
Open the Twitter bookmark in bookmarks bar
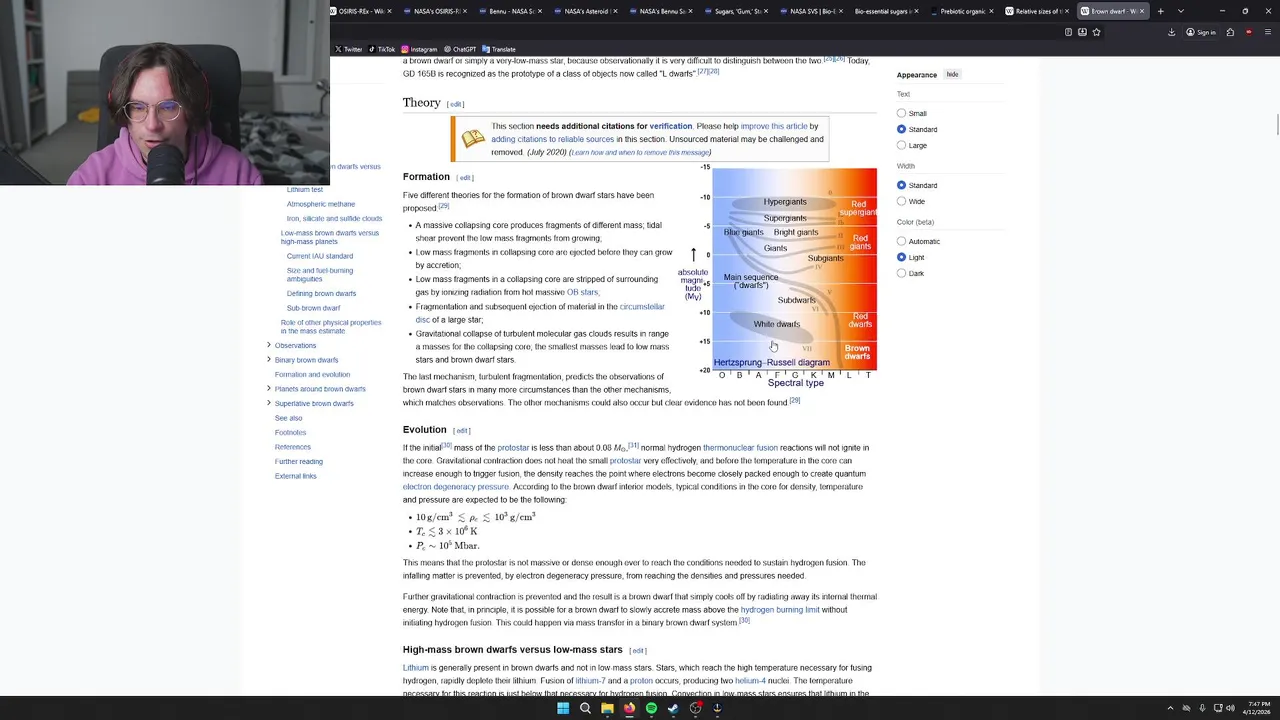coord(348,49)
